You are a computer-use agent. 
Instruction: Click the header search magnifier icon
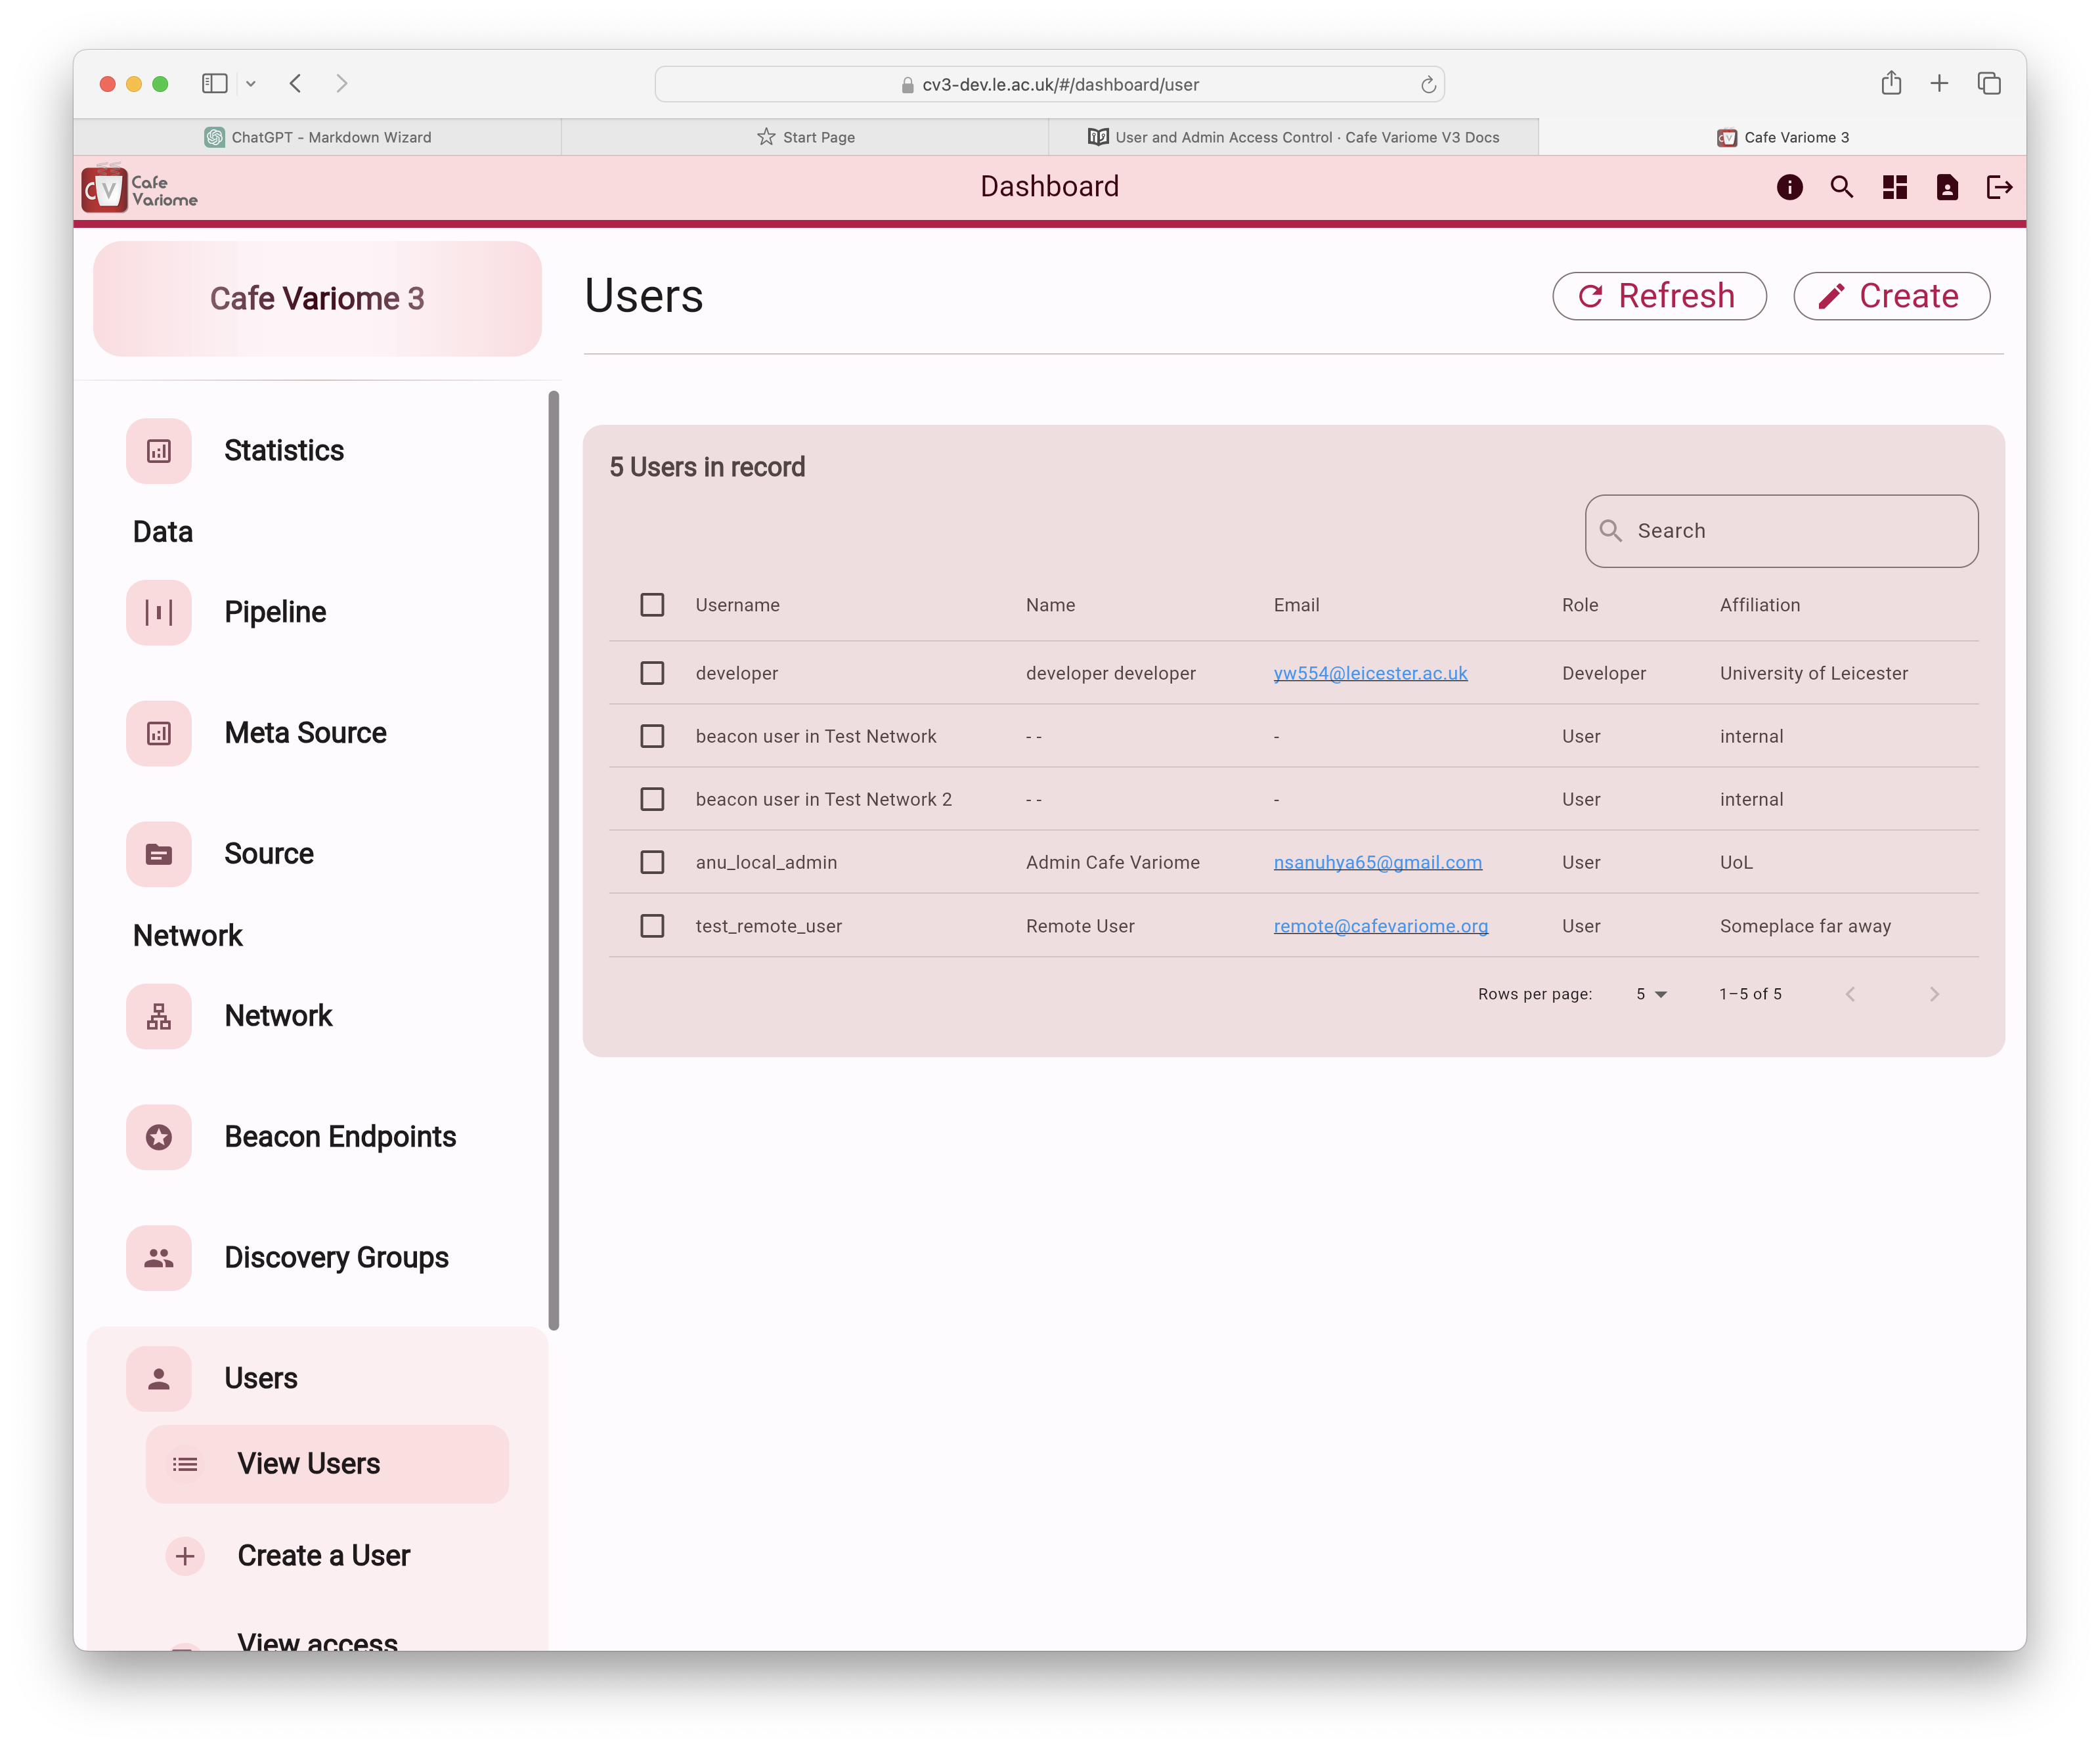(1841, 187)
